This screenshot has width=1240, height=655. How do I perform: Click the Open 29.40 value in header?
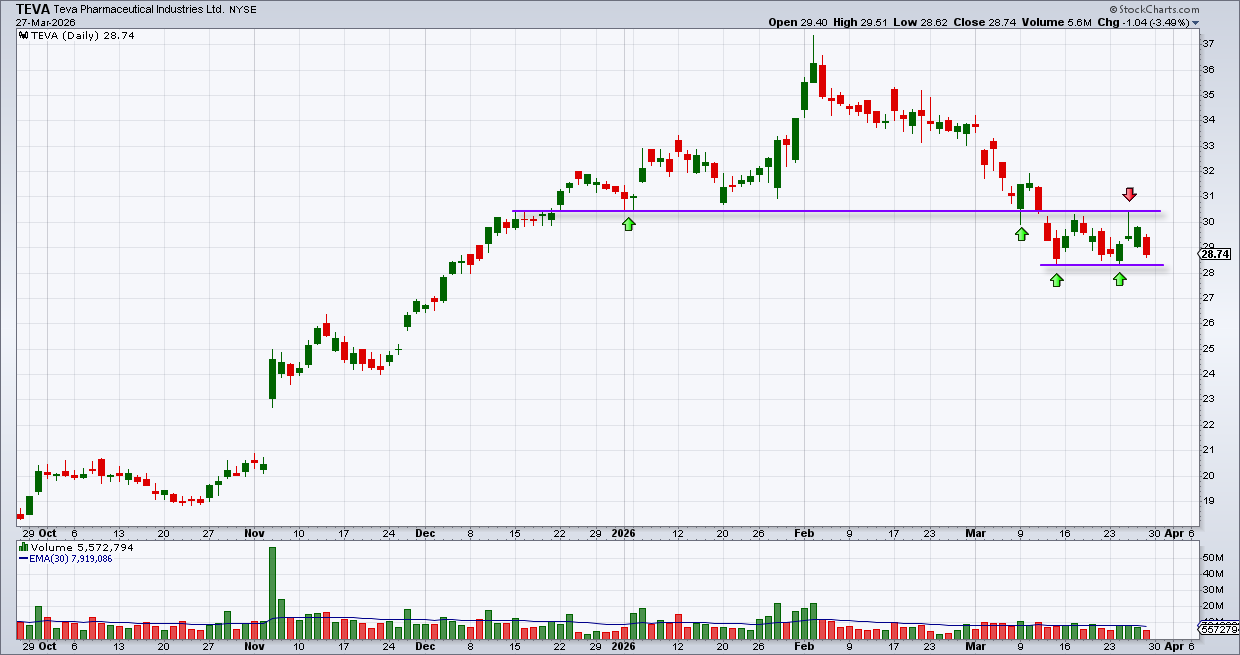(800, 22)
